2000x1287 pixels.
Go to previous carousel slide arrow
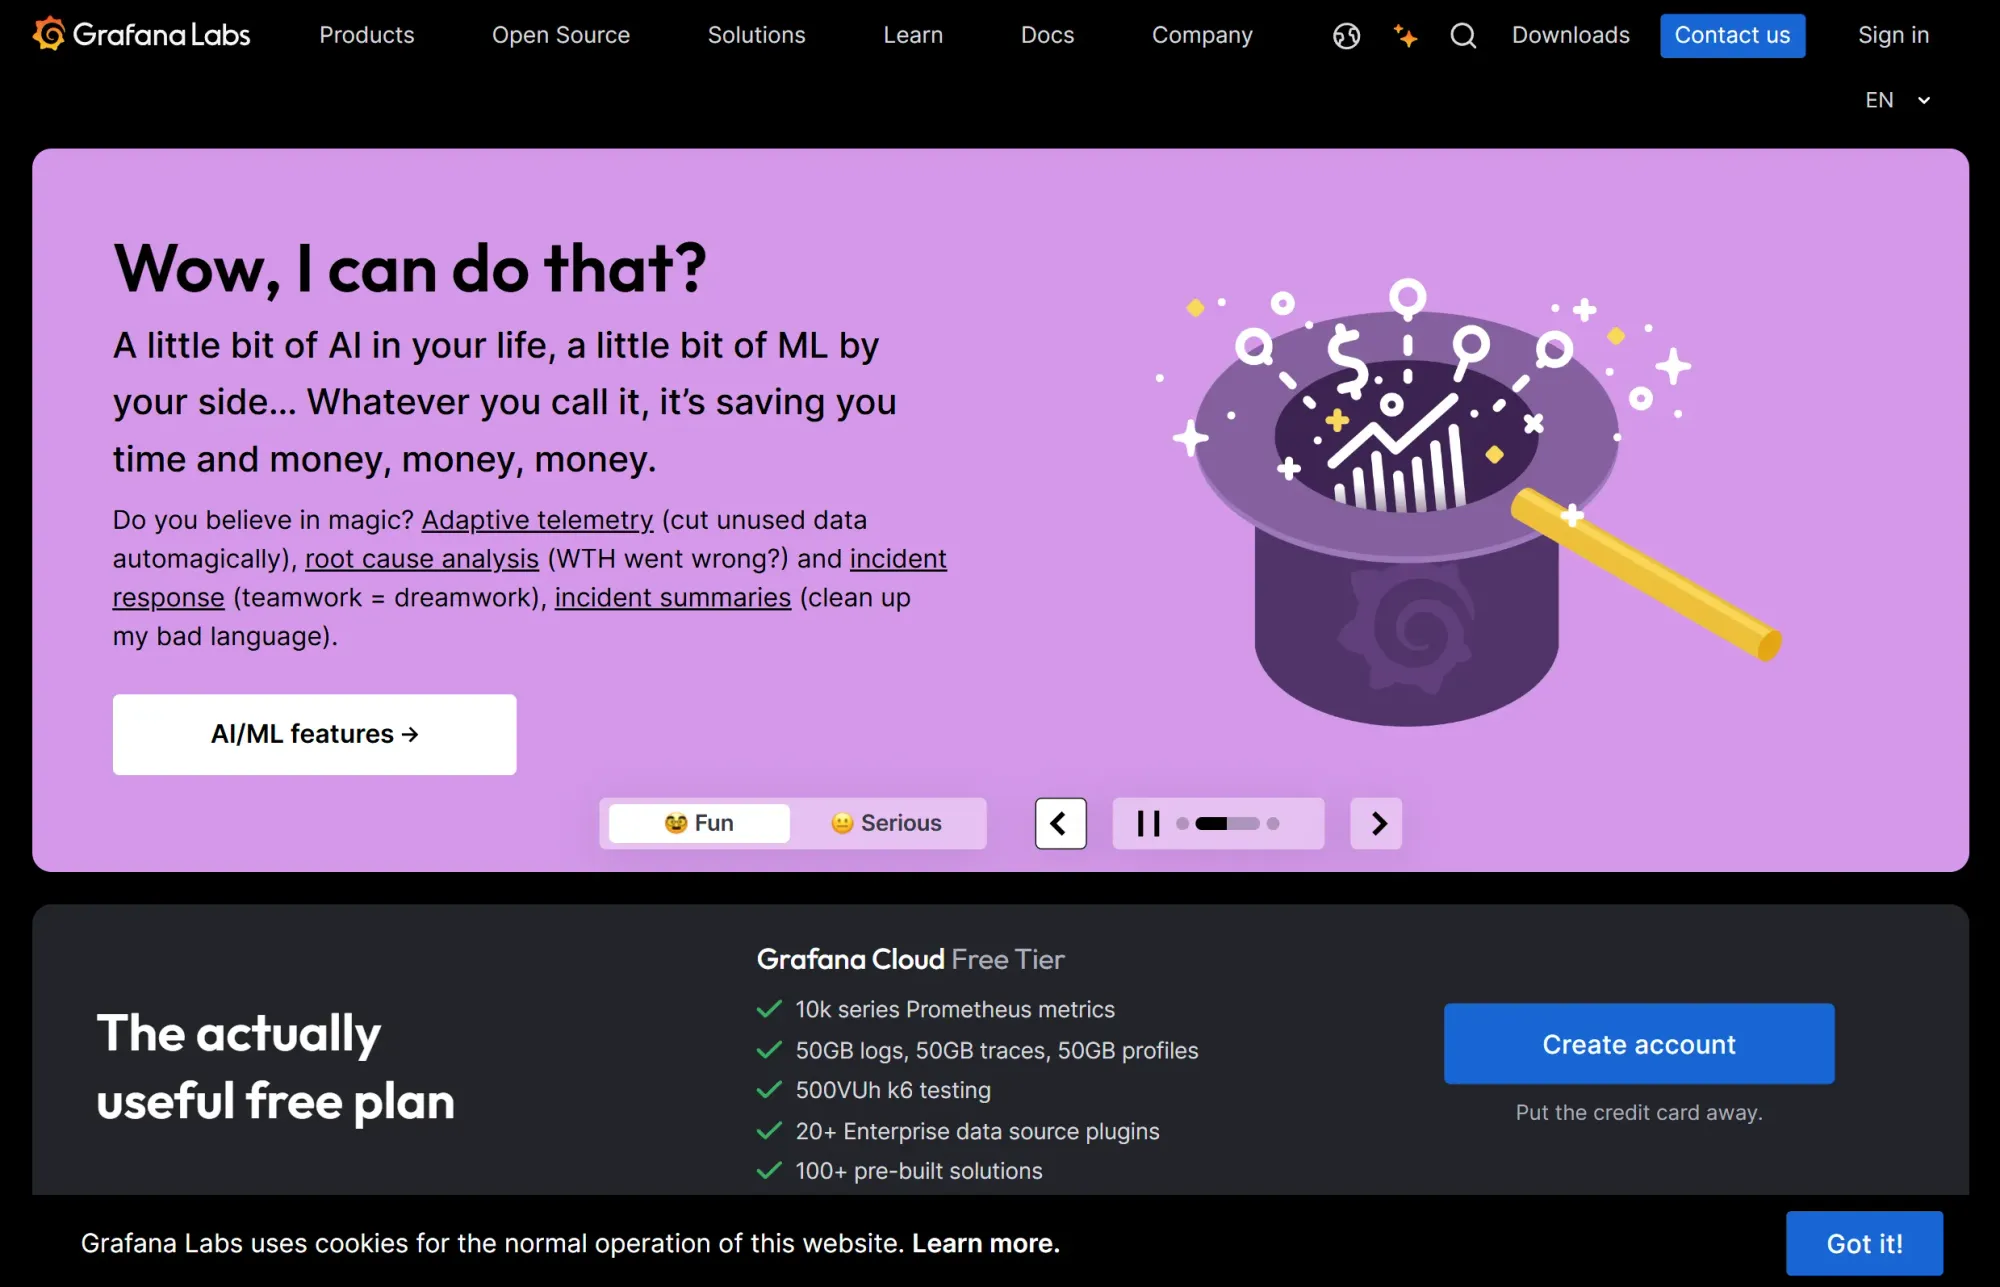1060,823
